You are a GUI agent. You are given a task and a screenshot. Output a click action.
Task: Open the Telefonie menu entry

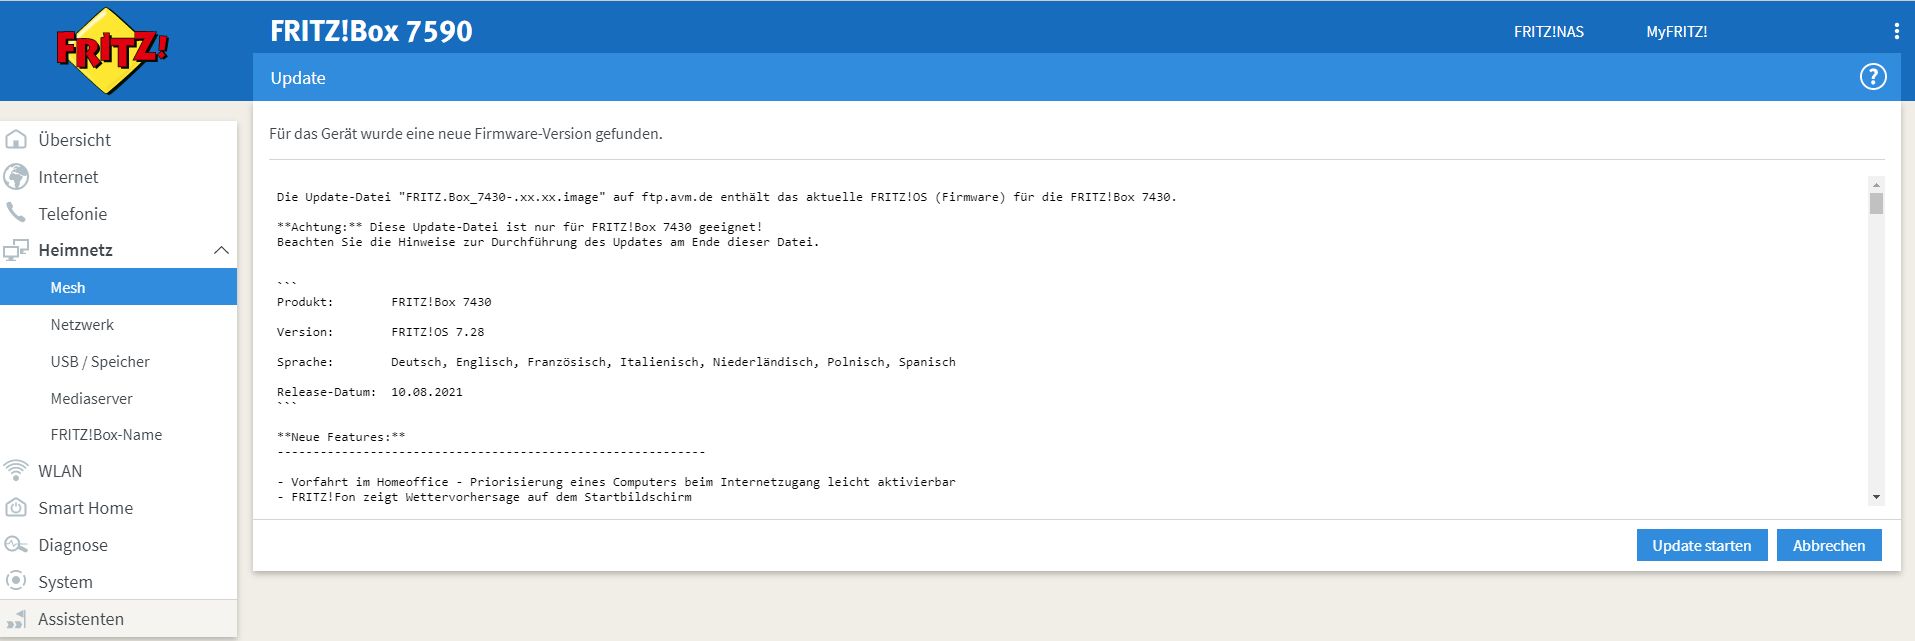click(x=72, y=214)
